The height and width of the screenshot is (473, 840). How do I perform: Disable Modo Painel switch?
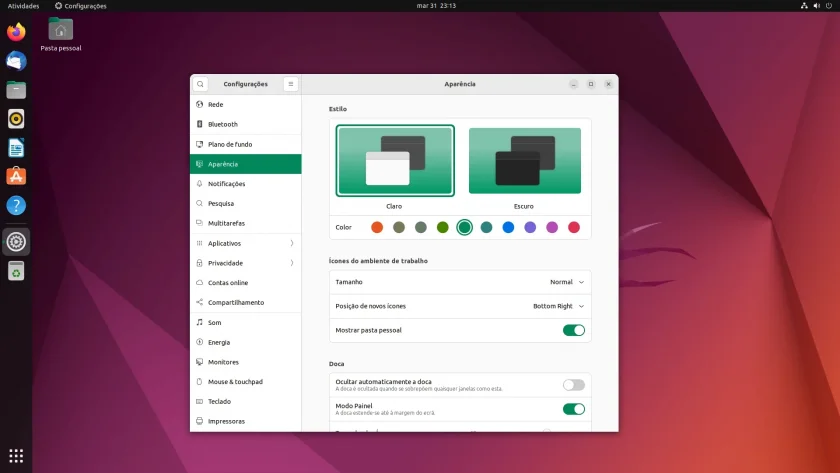pos(574,409)
